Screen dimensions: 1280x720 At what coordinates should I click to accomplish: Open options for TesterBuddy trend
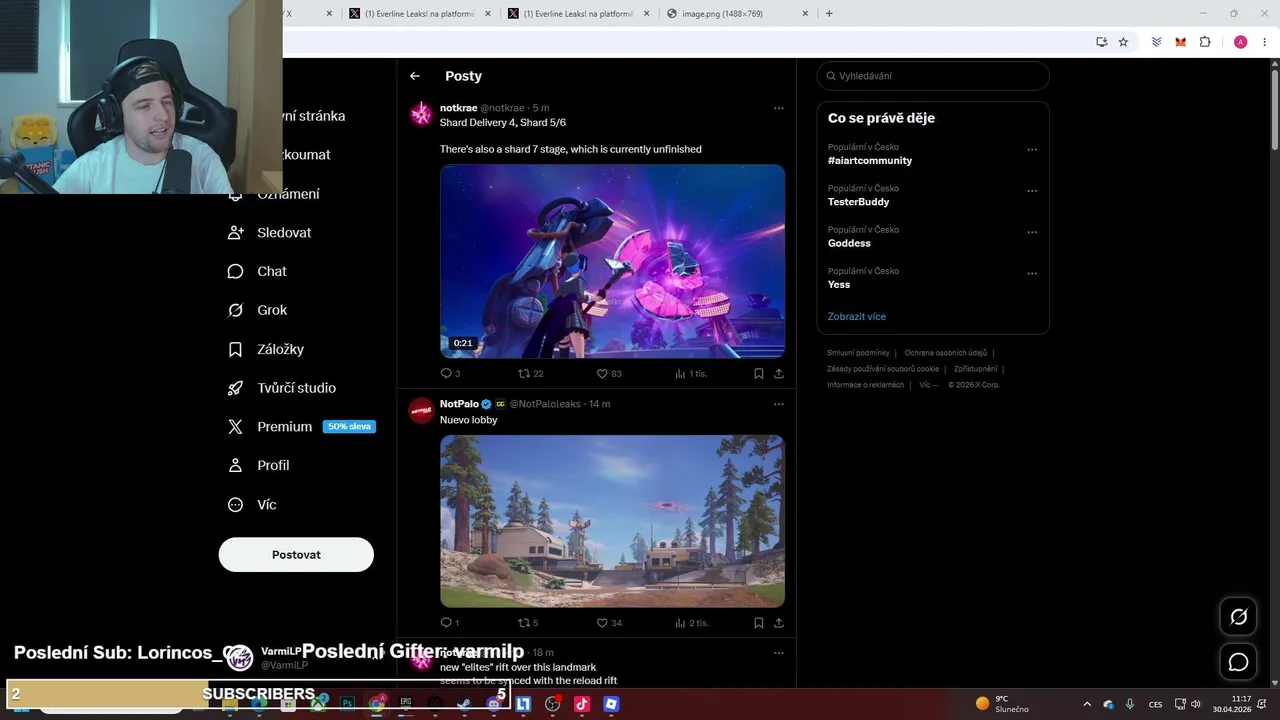point(1032,191)
